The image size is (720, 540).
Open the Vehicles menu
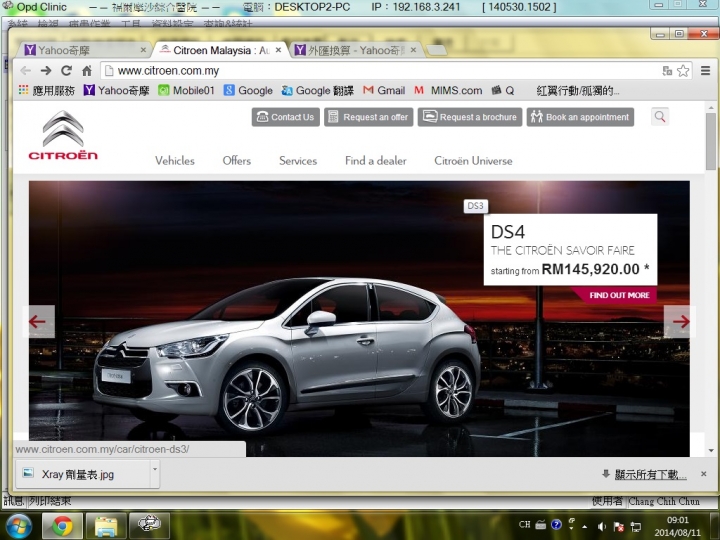point(174,161)
